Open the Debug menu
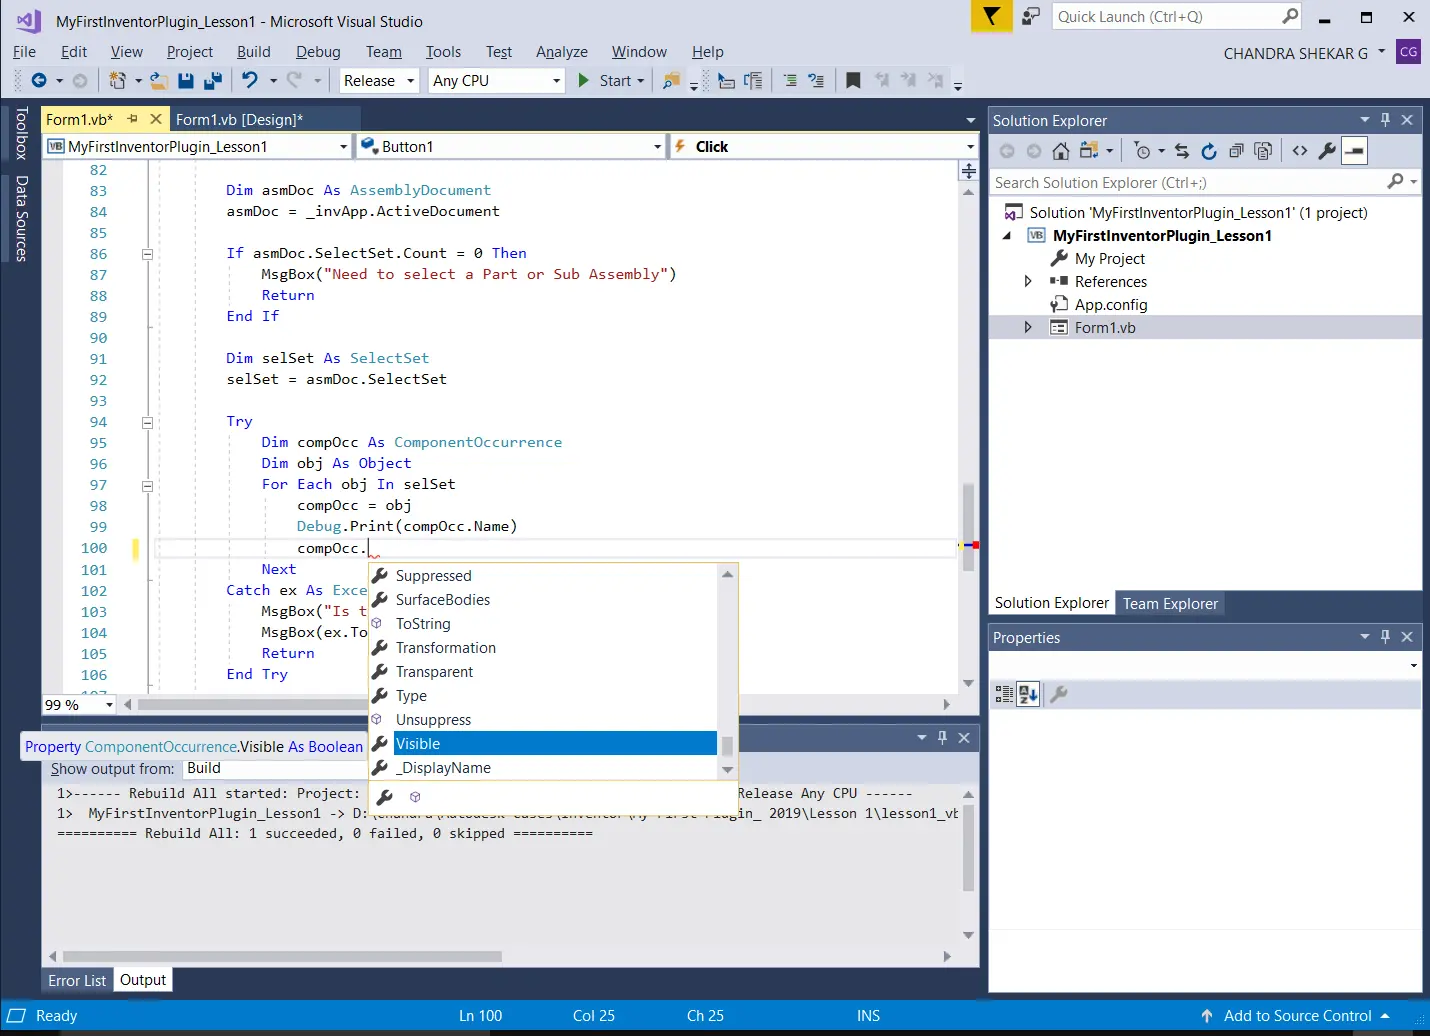1430x1036 pixels. [x=318, y=52]
